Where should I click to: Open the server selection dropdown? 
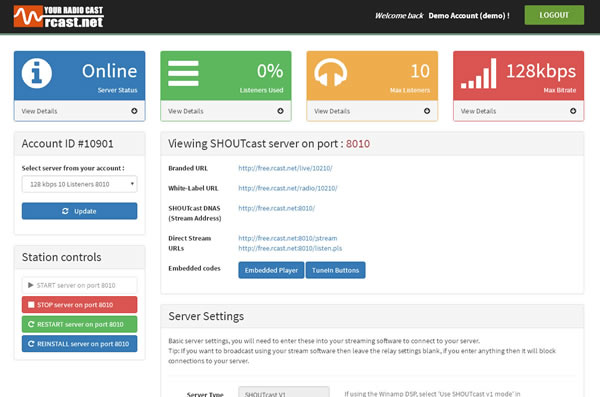coord(80,184)
